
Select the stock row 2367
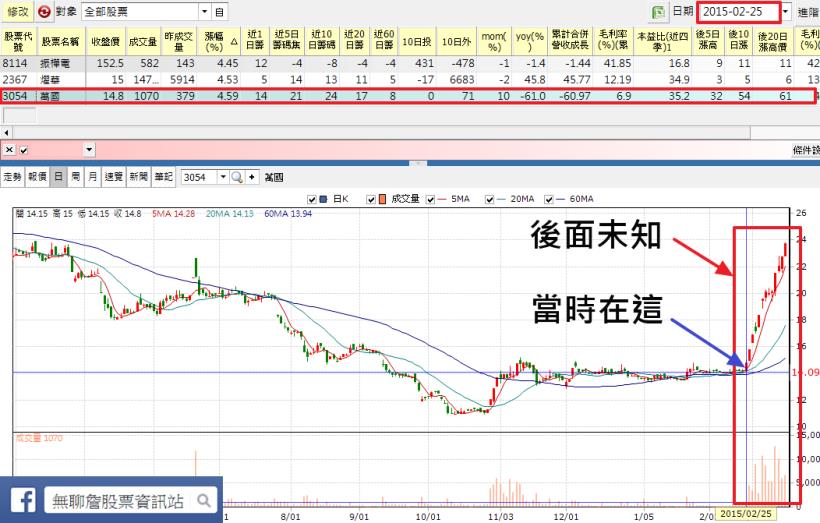[408, 79]
